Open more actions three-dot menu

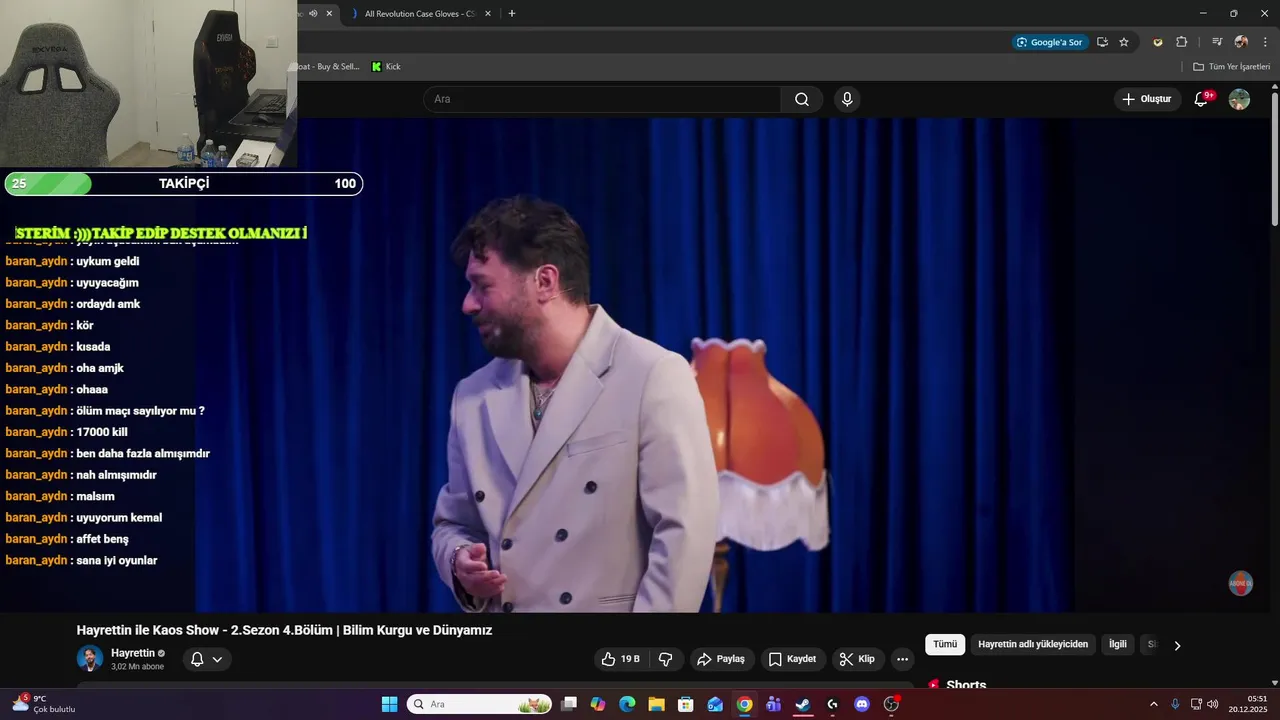pos(902,659)
